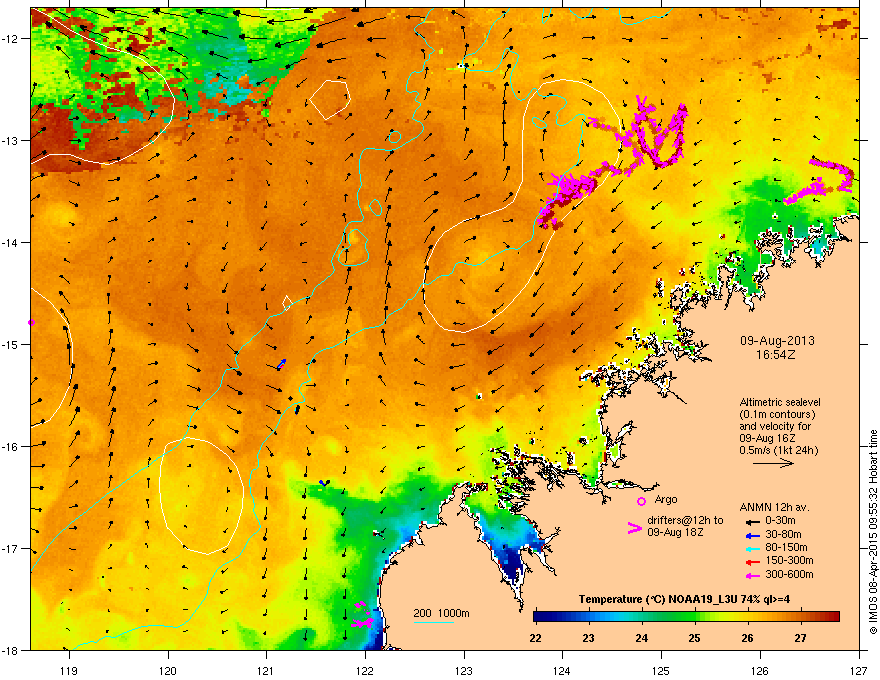Click the dark blue end of the temperature colorbar

pyautogui.click(x=539, y=617)
